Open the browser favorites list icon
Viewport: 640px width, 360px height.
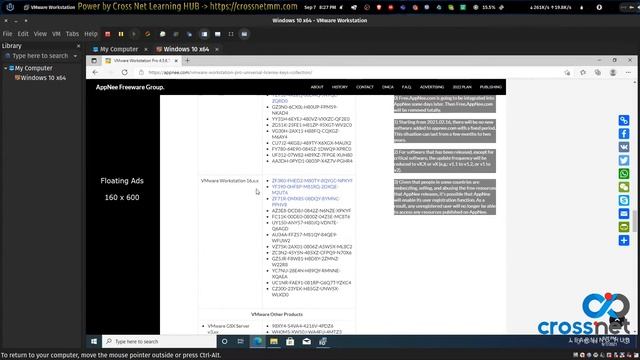coord(583,72)
